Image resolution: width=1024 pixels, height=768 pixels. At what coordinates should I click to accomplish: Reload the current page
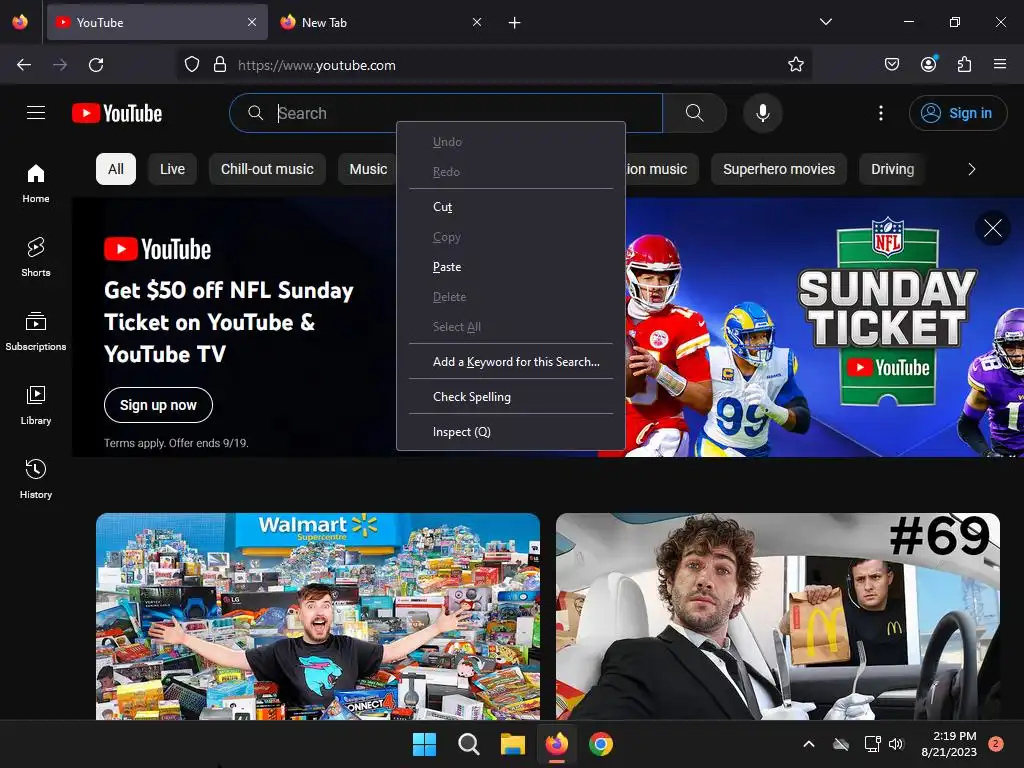pyautogui.click(x=96, y=65)
